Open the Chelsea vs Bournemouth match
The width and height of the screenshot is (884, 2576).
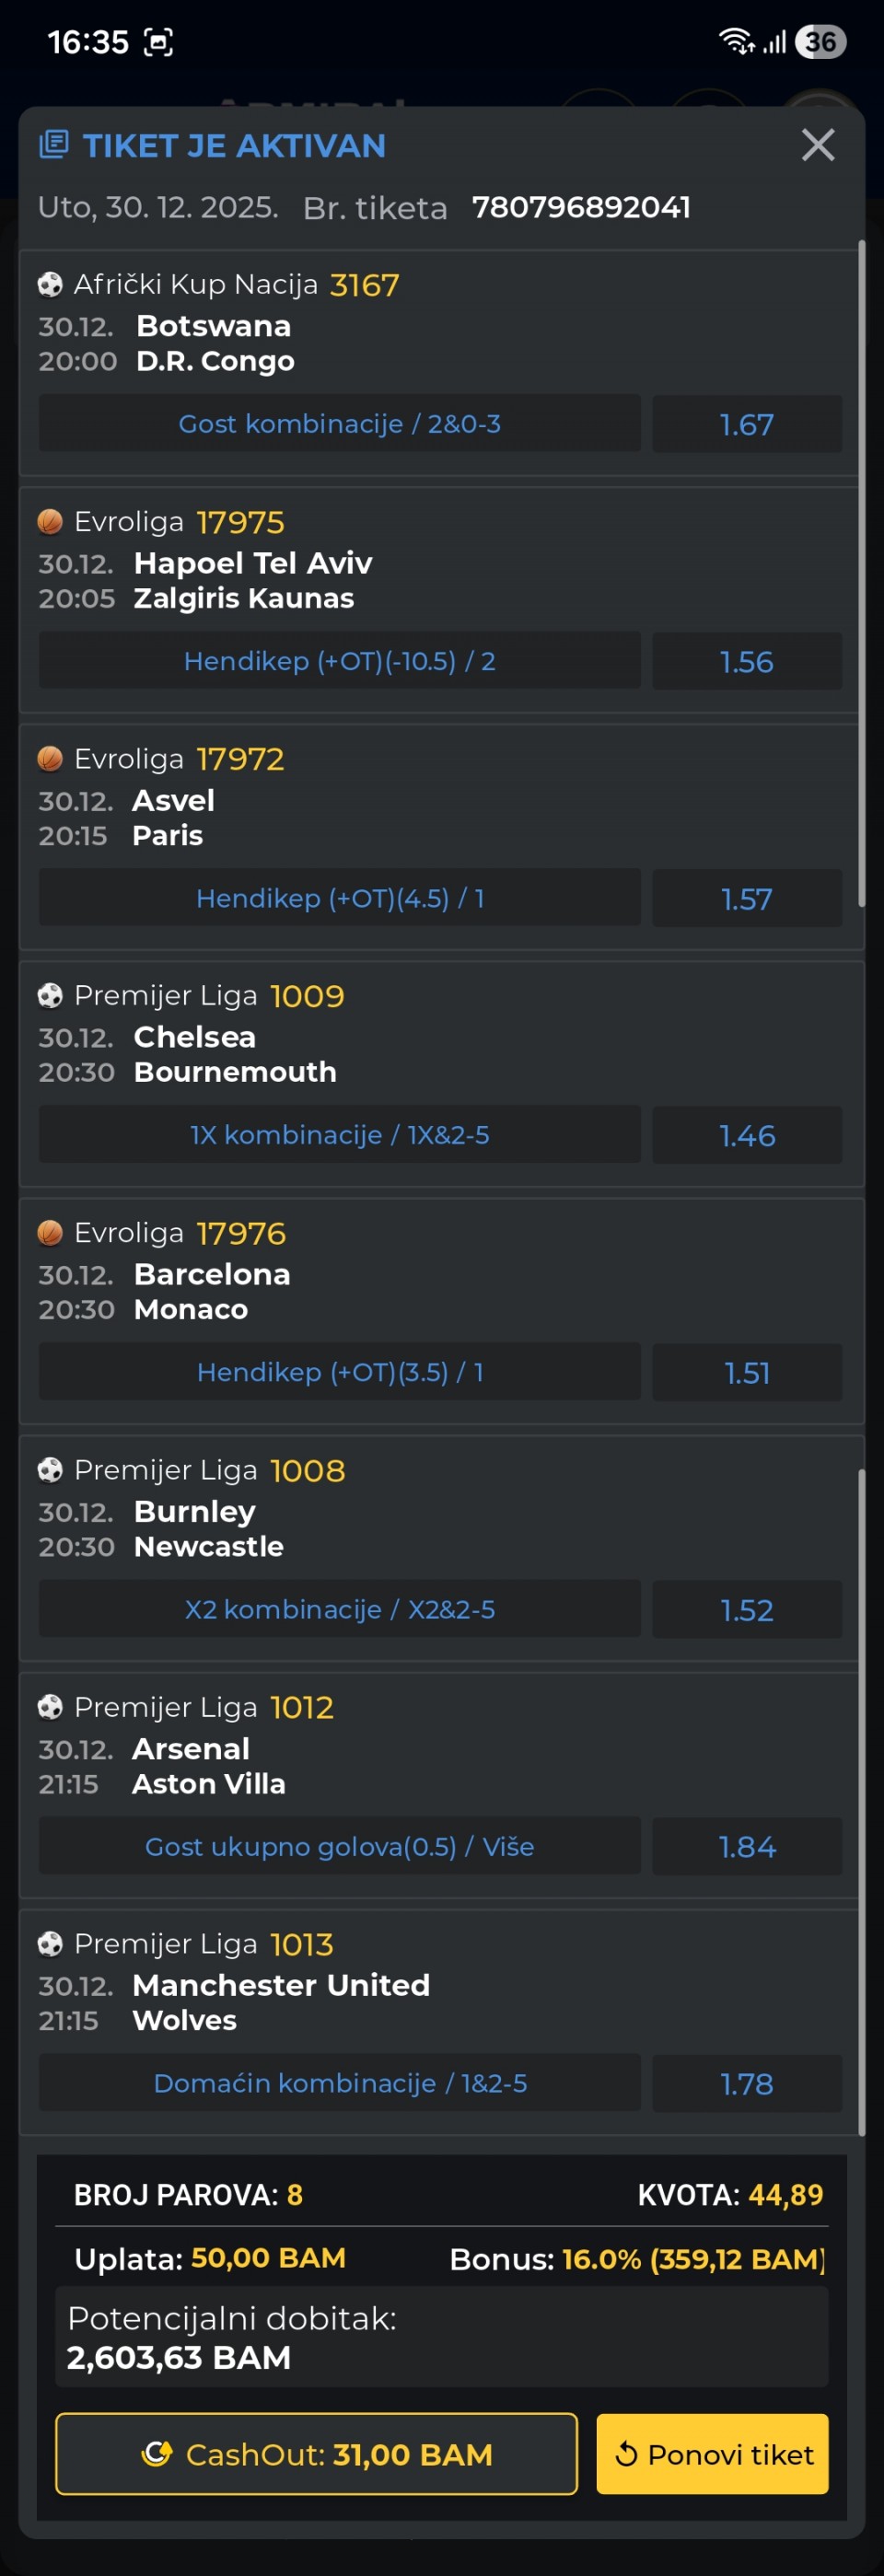tap(235, 1054)
